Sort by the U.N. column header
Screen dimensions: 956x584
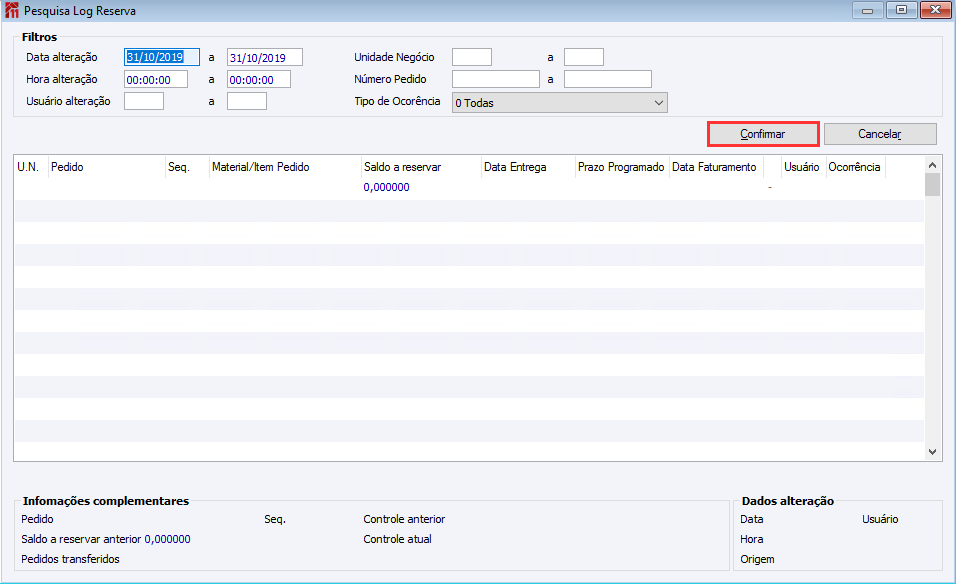pyautogui.click(x=30, y=167)
